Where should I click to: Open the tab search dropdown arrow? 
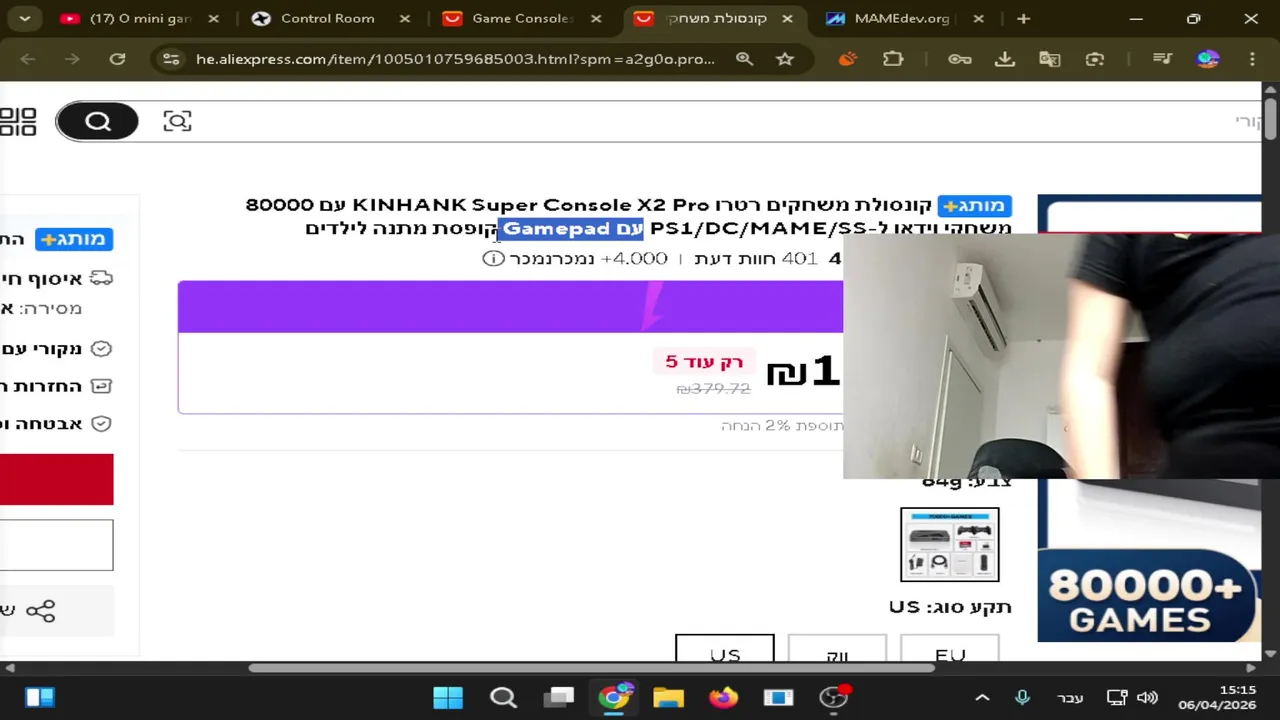coord(24,18)
